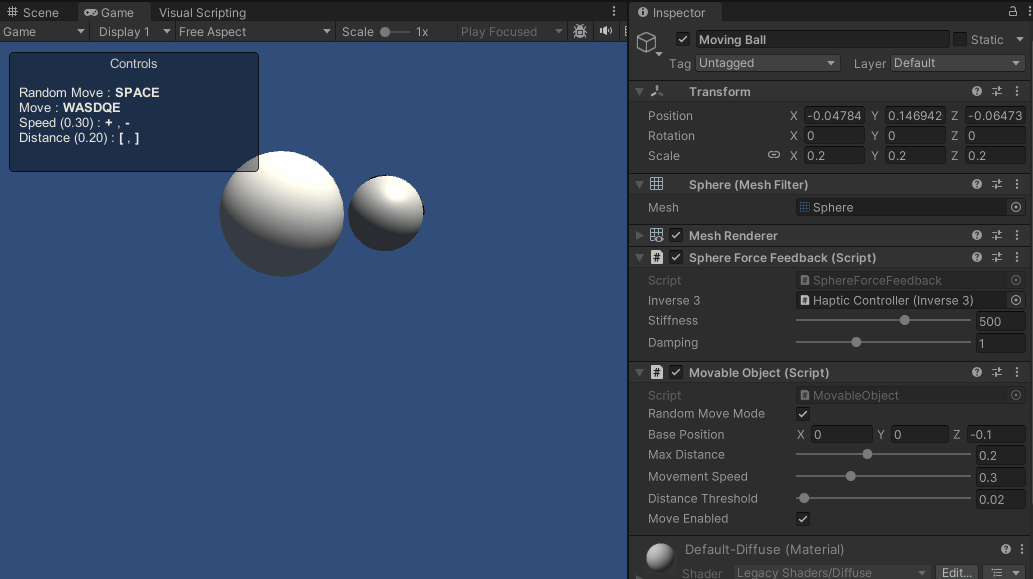Uncheck Move Enabled on Movable Object
The image size is (1033, 579).
[x=803, y=518]
